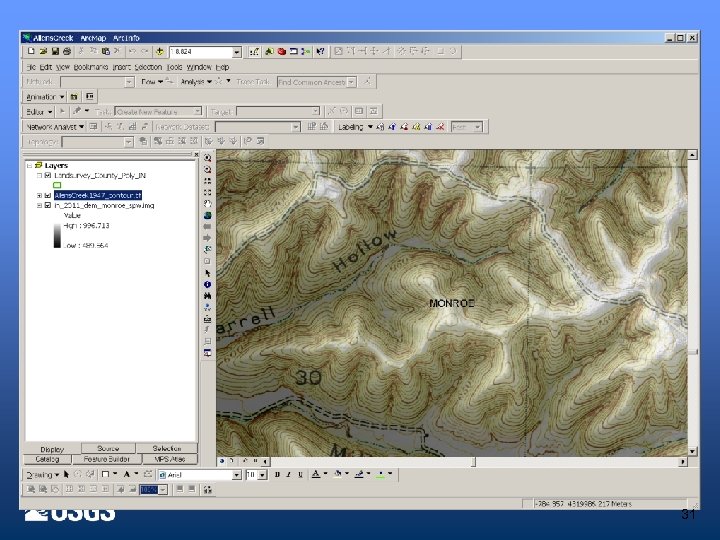720x540 pixels.
Task: Open the Editor dropdown menu
Action: point(39,112)
